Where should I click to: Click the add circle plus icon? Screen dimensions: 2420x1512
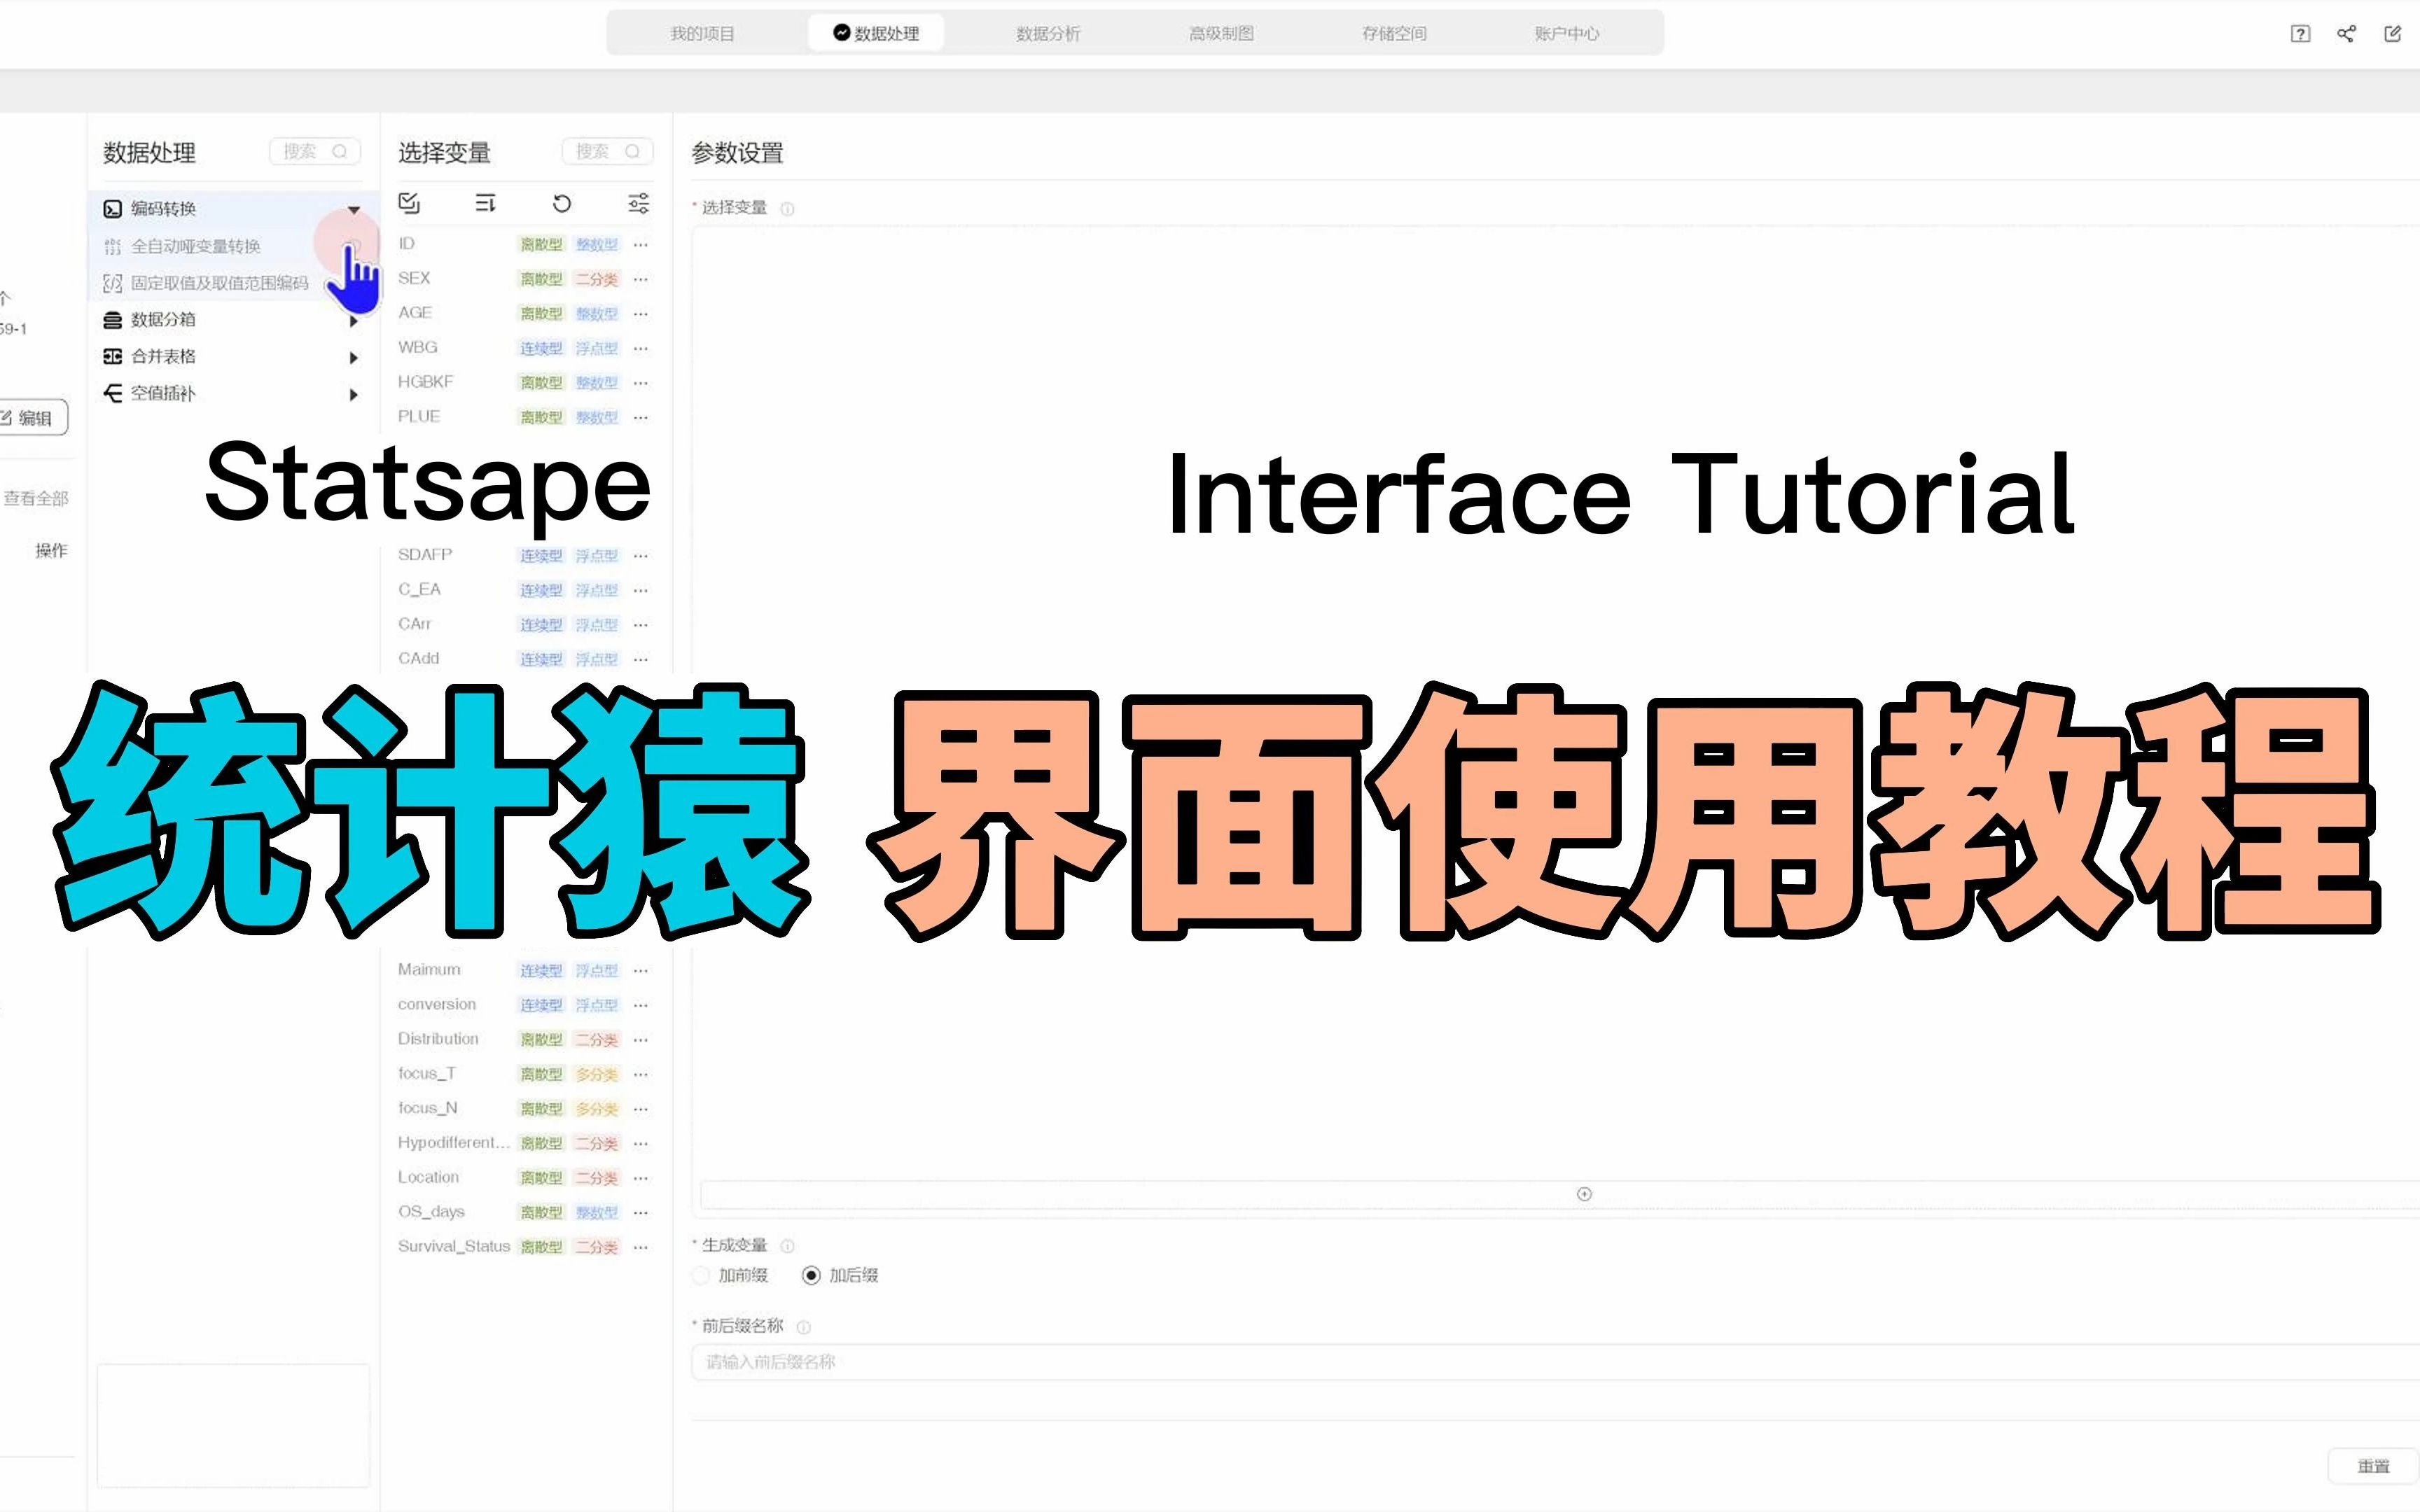[1584, 1194]
